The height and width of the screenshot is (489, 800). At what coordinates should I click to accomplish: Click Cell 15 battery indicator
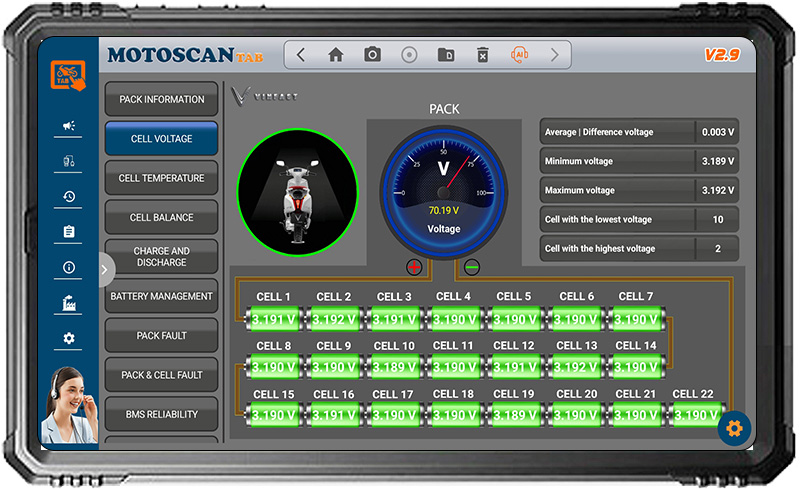tap(273, 415)
